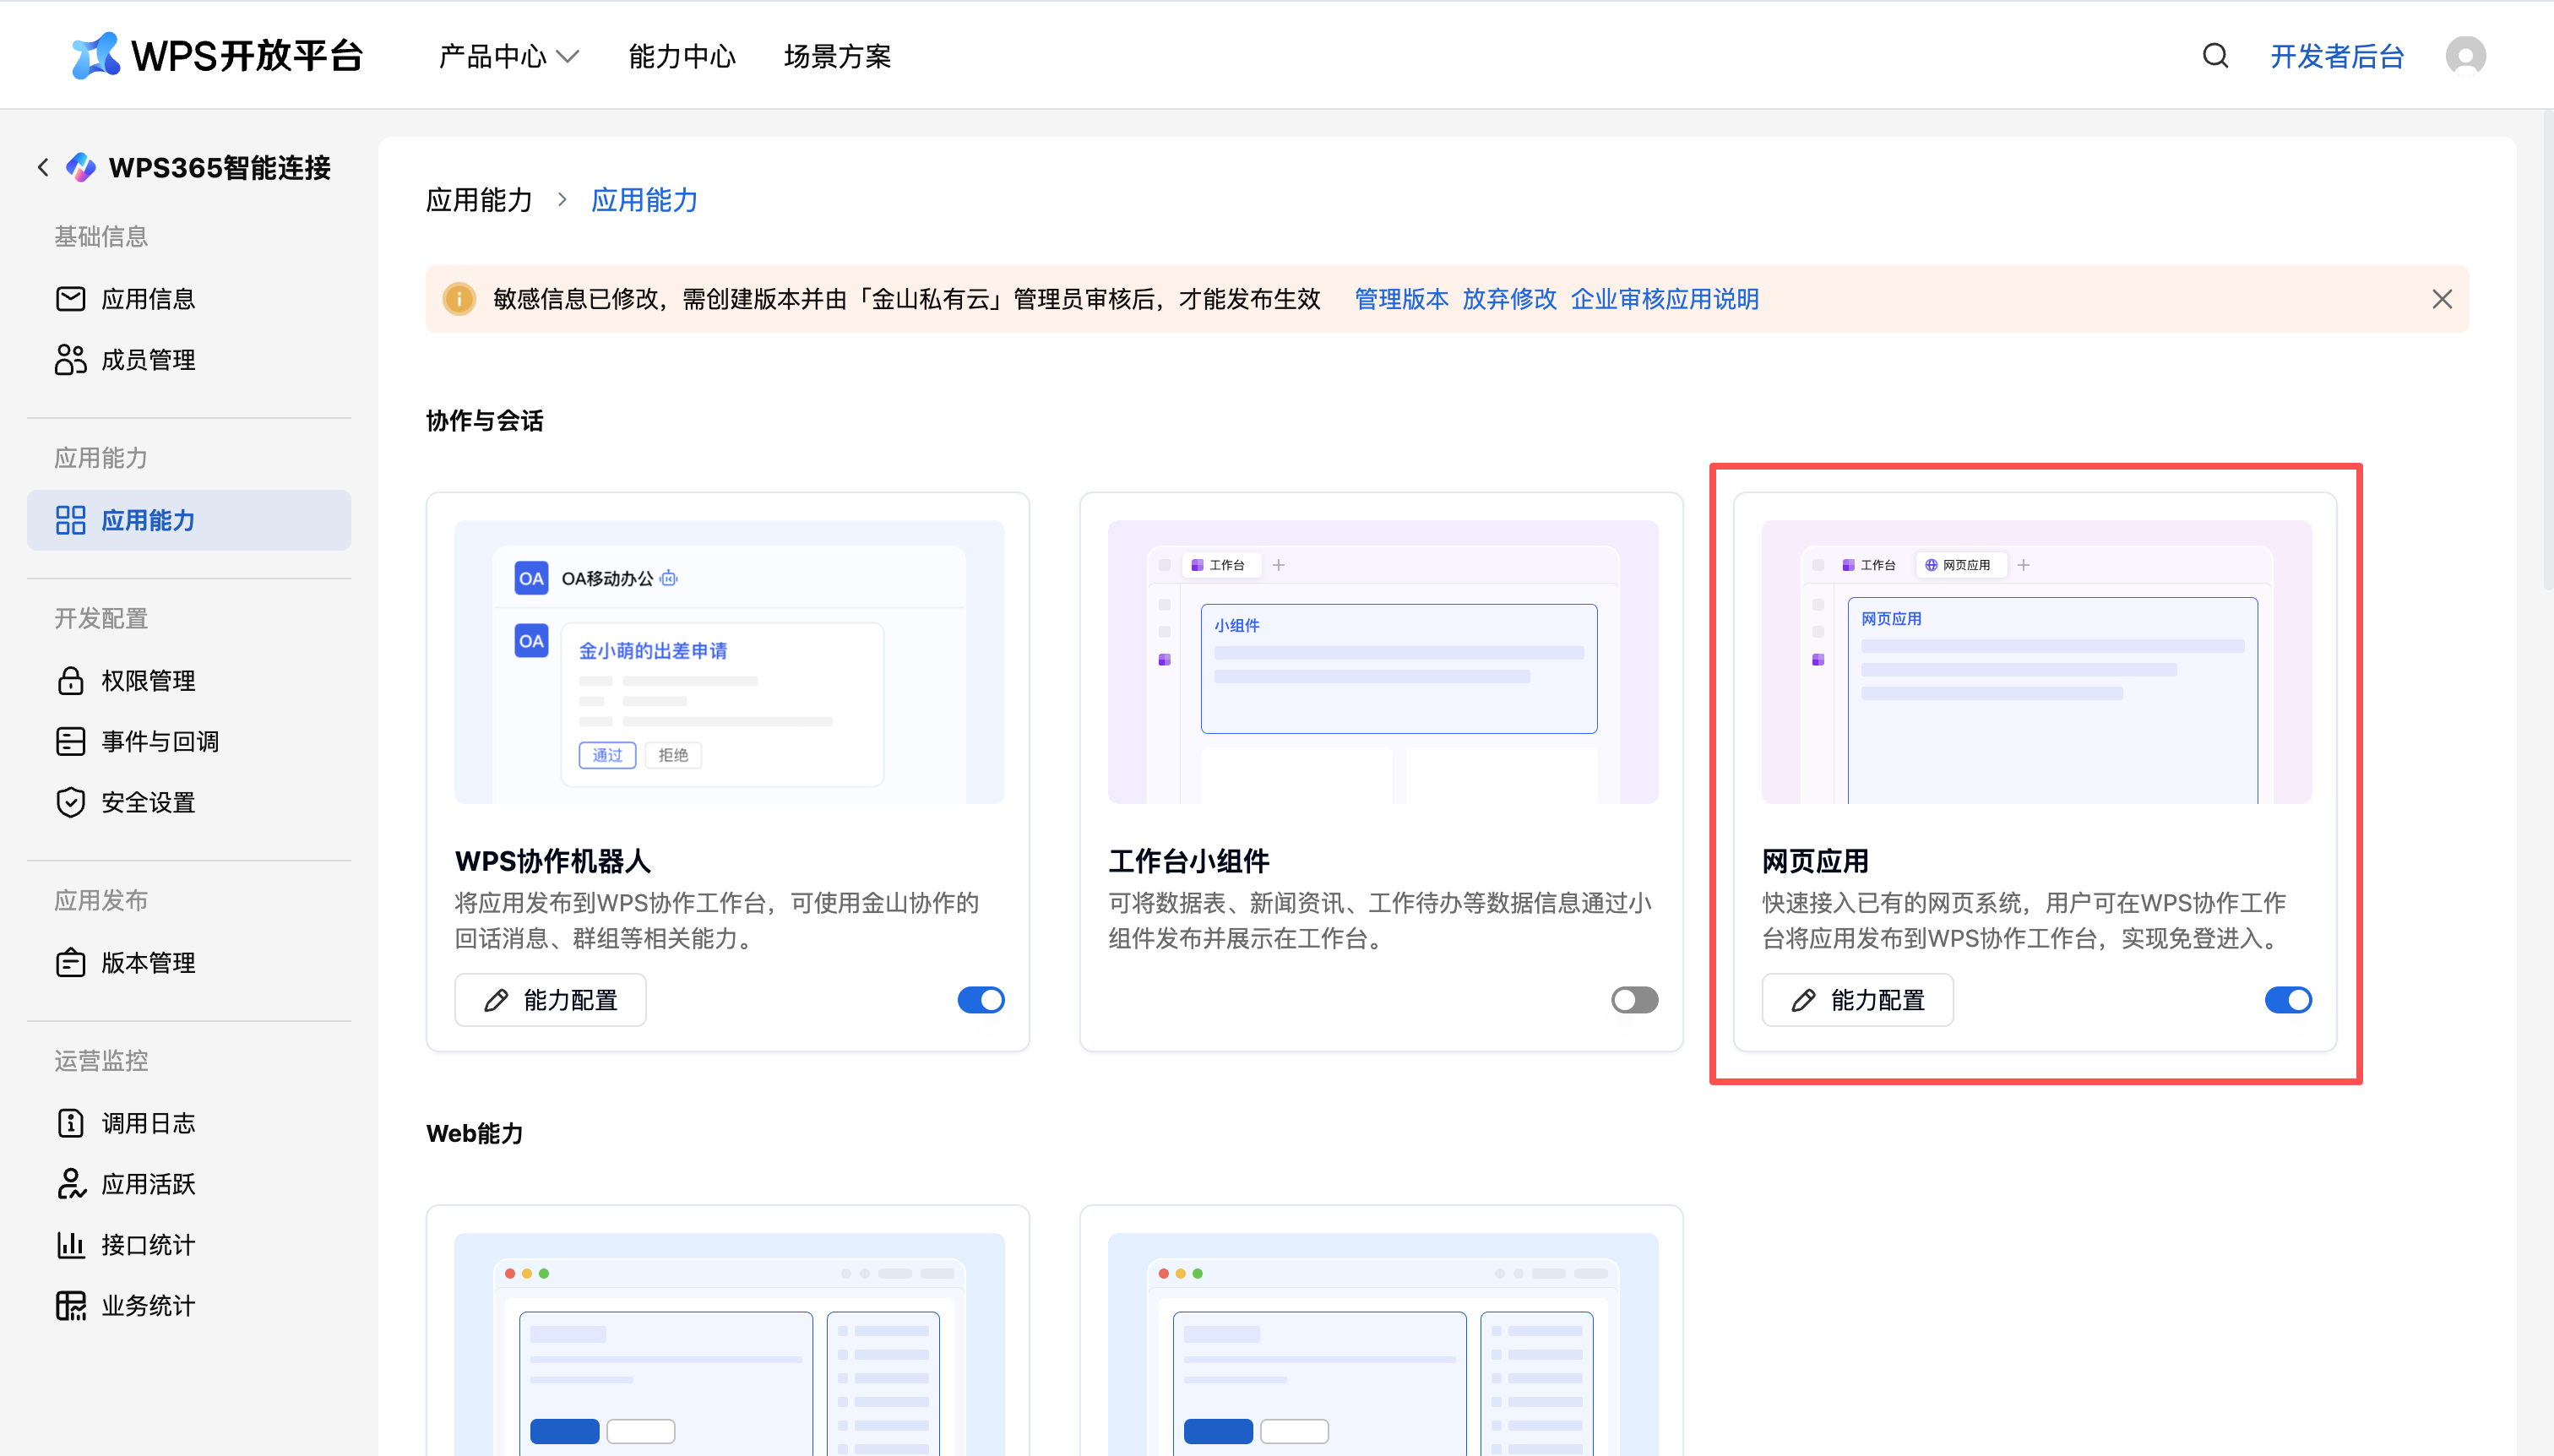Click the WPS协作机器人 preview thumbnail
This screenshot has width=2554, height=1456.
click(729, 661)
